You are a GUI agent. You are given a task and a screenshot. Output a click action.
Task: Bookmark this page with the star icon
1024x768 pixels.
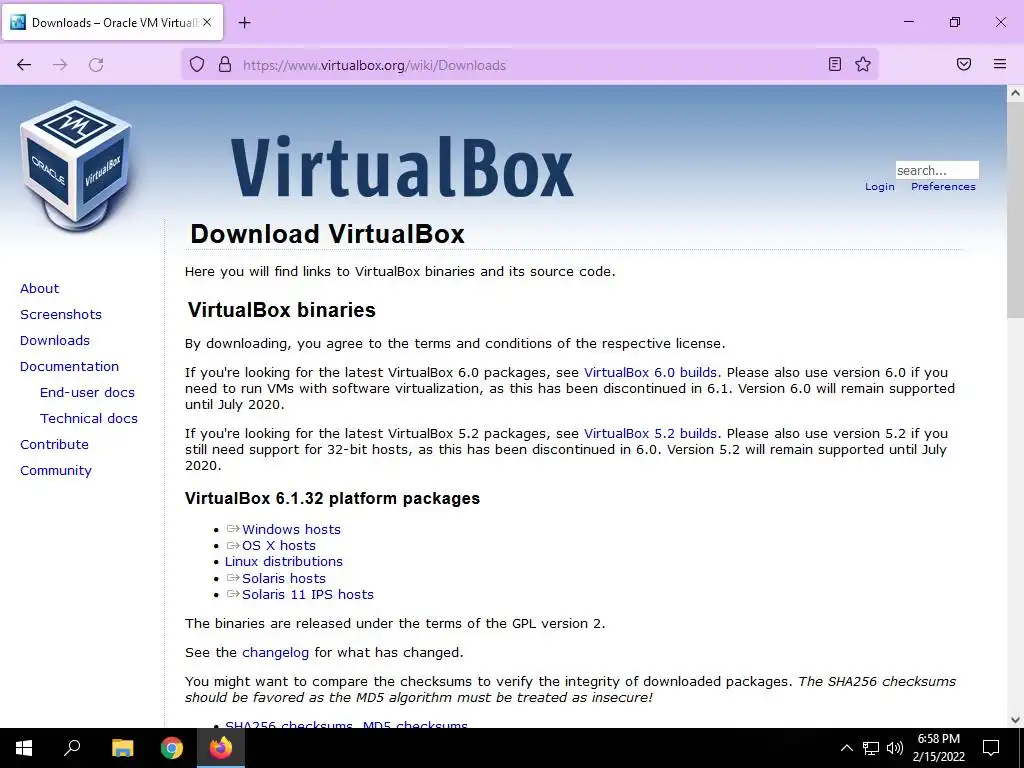click(x=863, y=64)
